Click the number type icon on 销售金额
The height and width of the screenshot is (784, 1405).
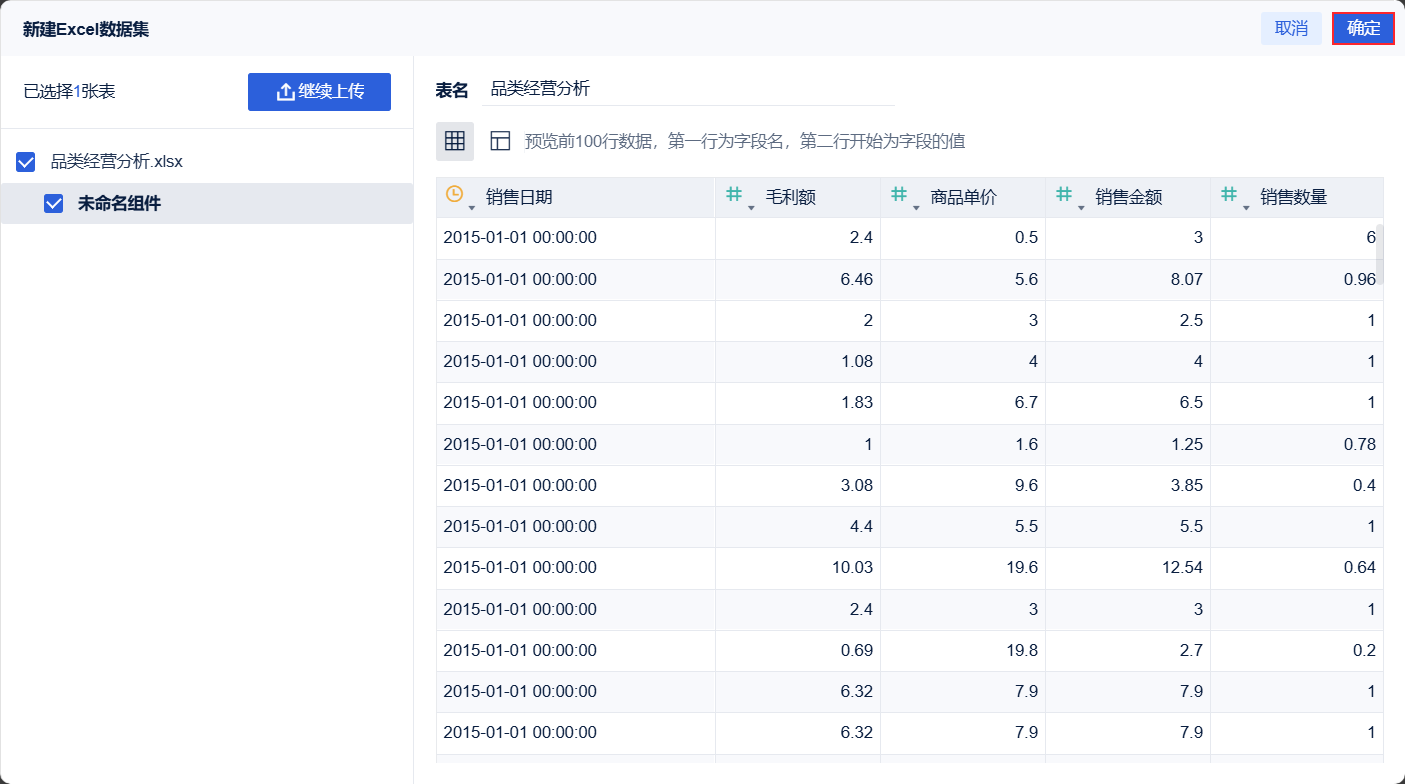pyautogui.click(x=1064, y=195)
